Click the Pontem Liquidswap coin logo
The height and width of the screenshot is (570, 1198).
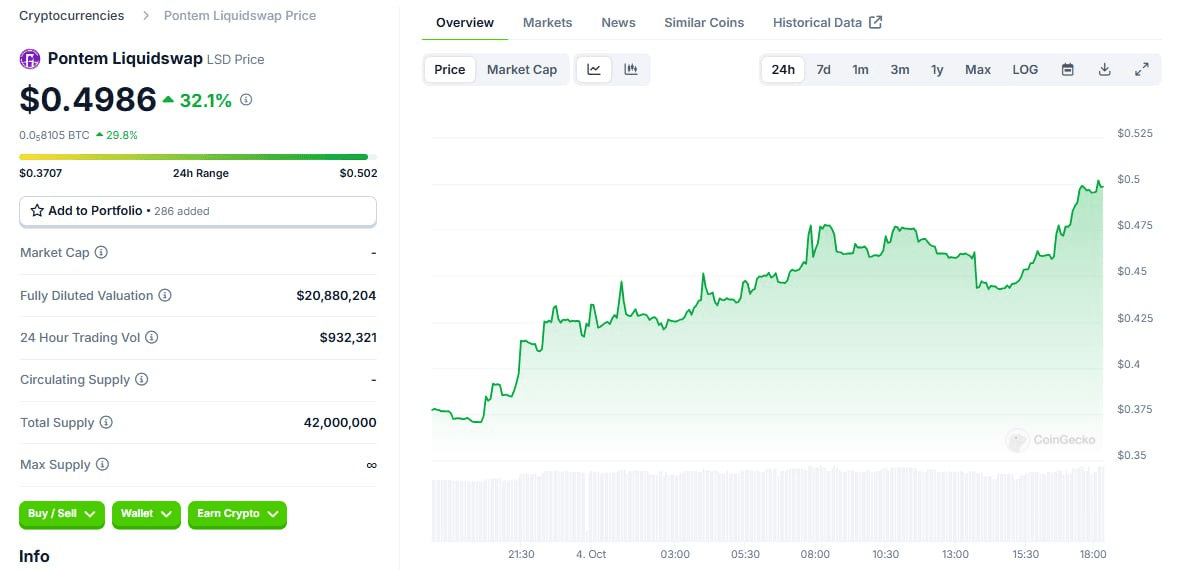(x=30, y=59)
